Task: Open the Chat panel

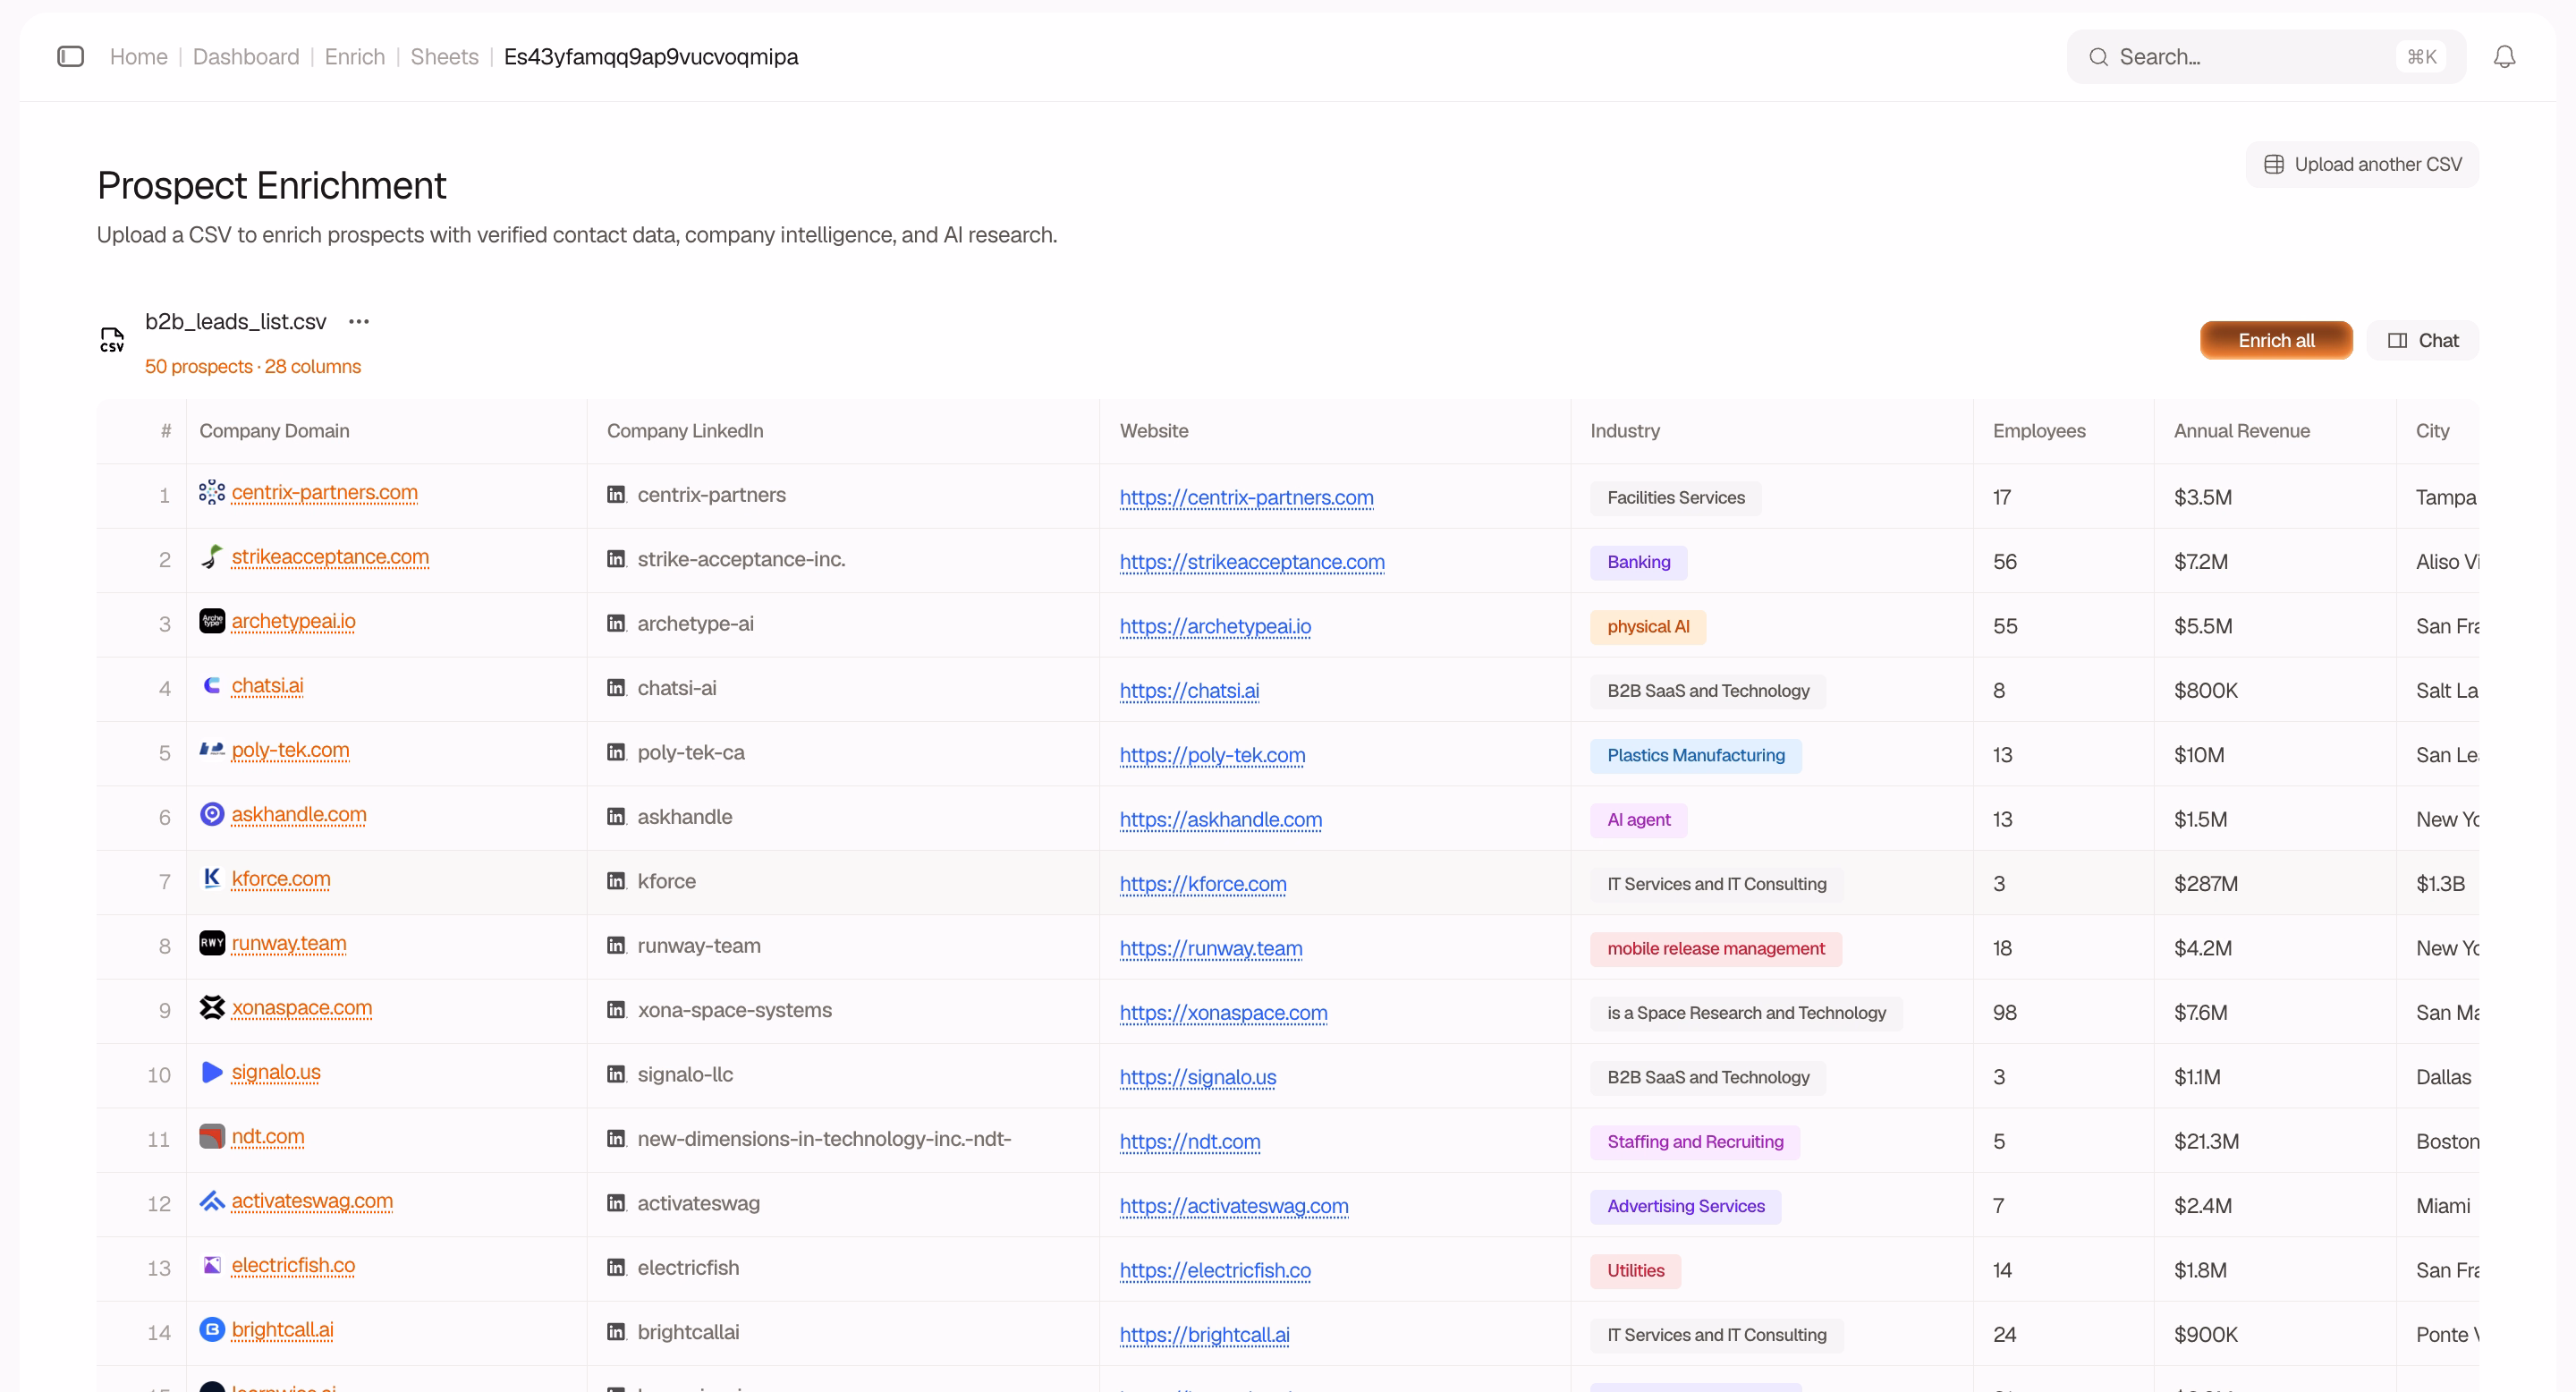Action: [2423, 340]
